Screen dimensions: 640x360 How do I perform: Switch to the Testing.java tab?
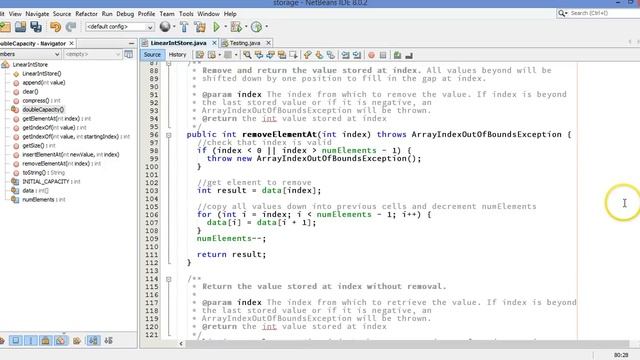(x=244, y=43)
